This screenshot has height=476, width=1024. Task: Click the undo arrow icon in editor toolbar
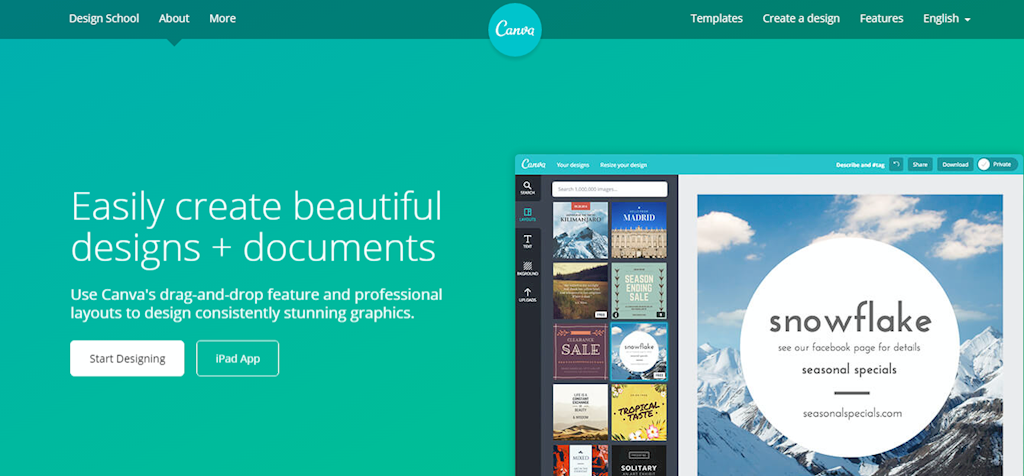point(896,164)
